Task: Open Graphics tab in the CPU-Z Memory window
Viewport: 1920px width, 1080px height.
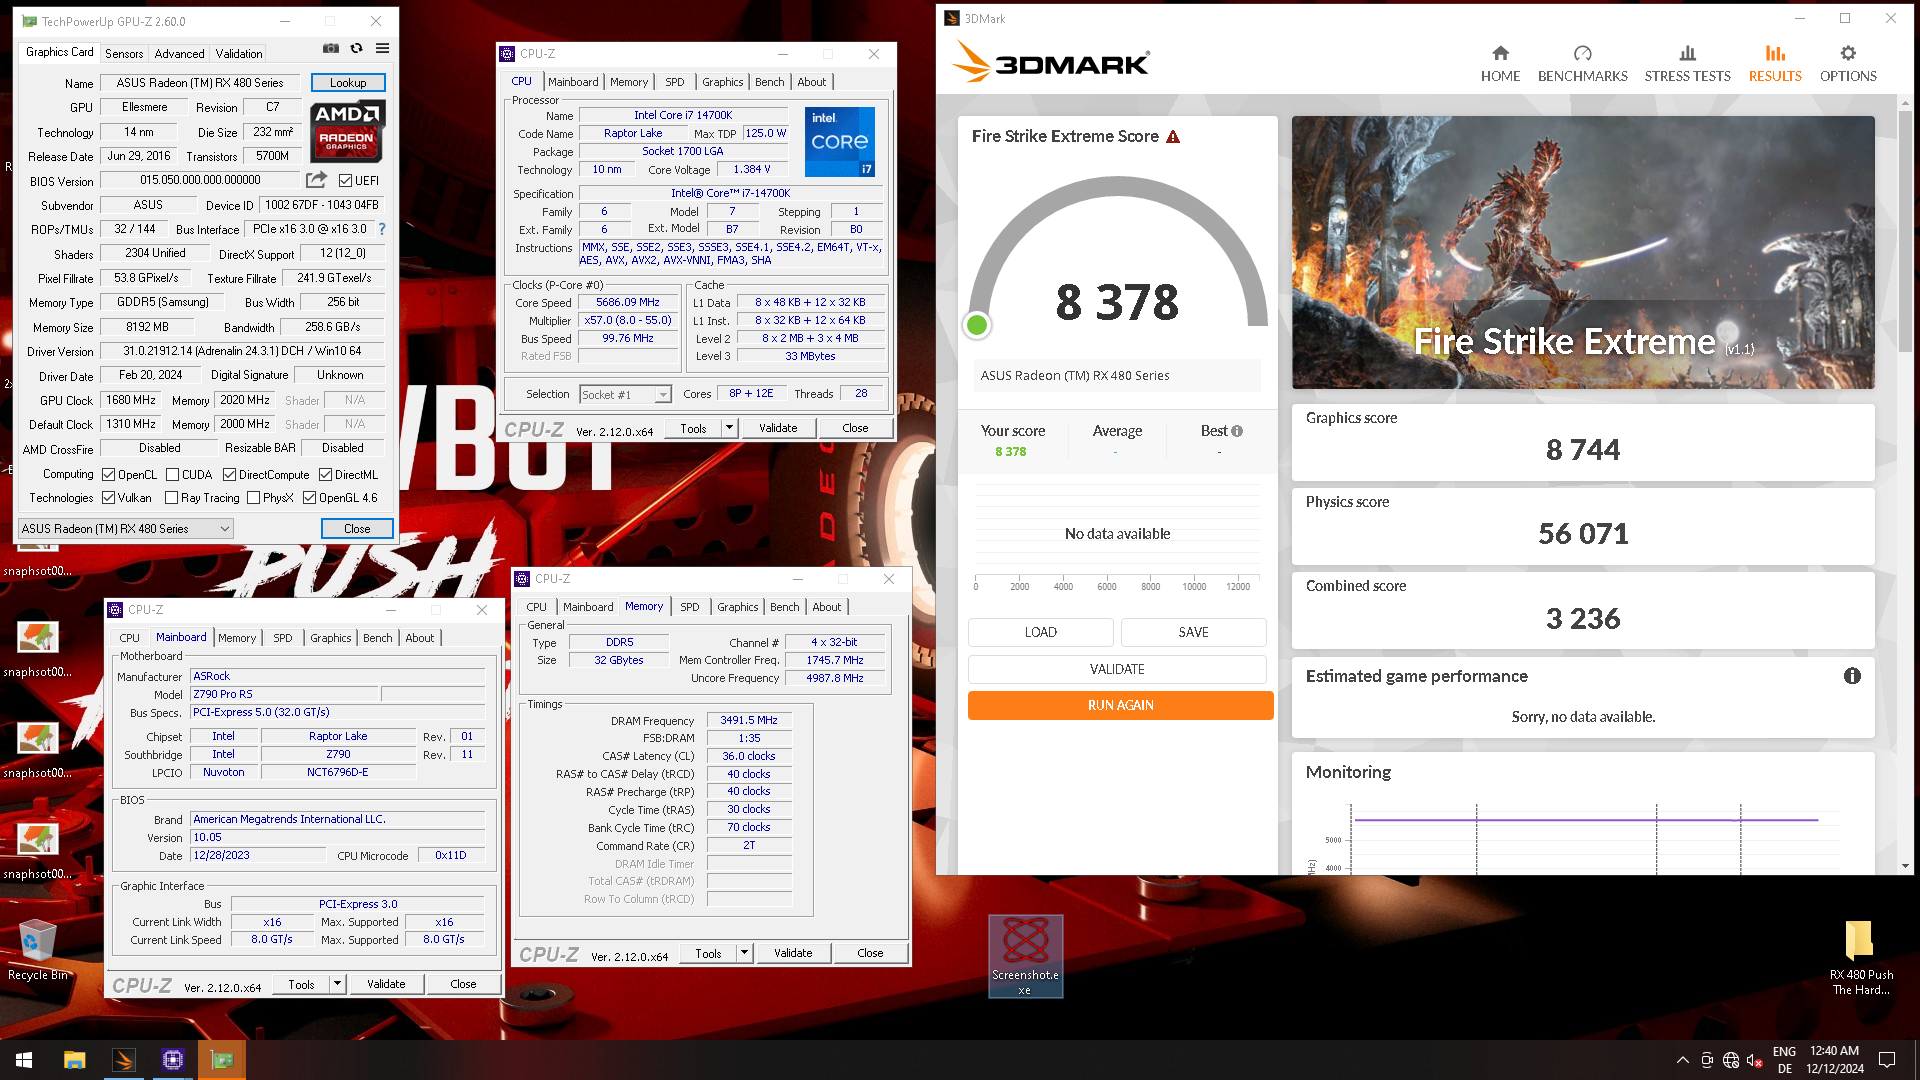Action: tap(738, 607)
